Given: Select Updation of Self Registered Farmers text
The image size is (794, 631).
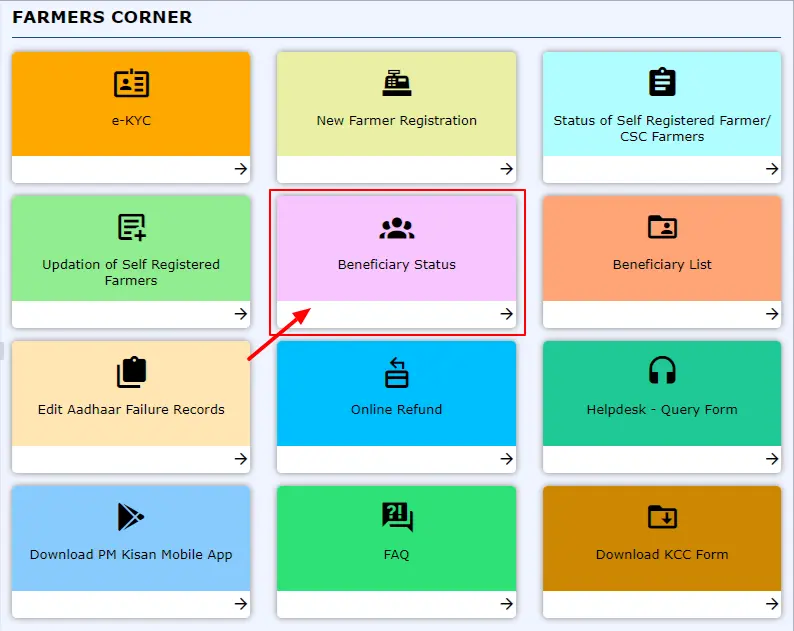Looking at the screenshot, I should [131, 272].
